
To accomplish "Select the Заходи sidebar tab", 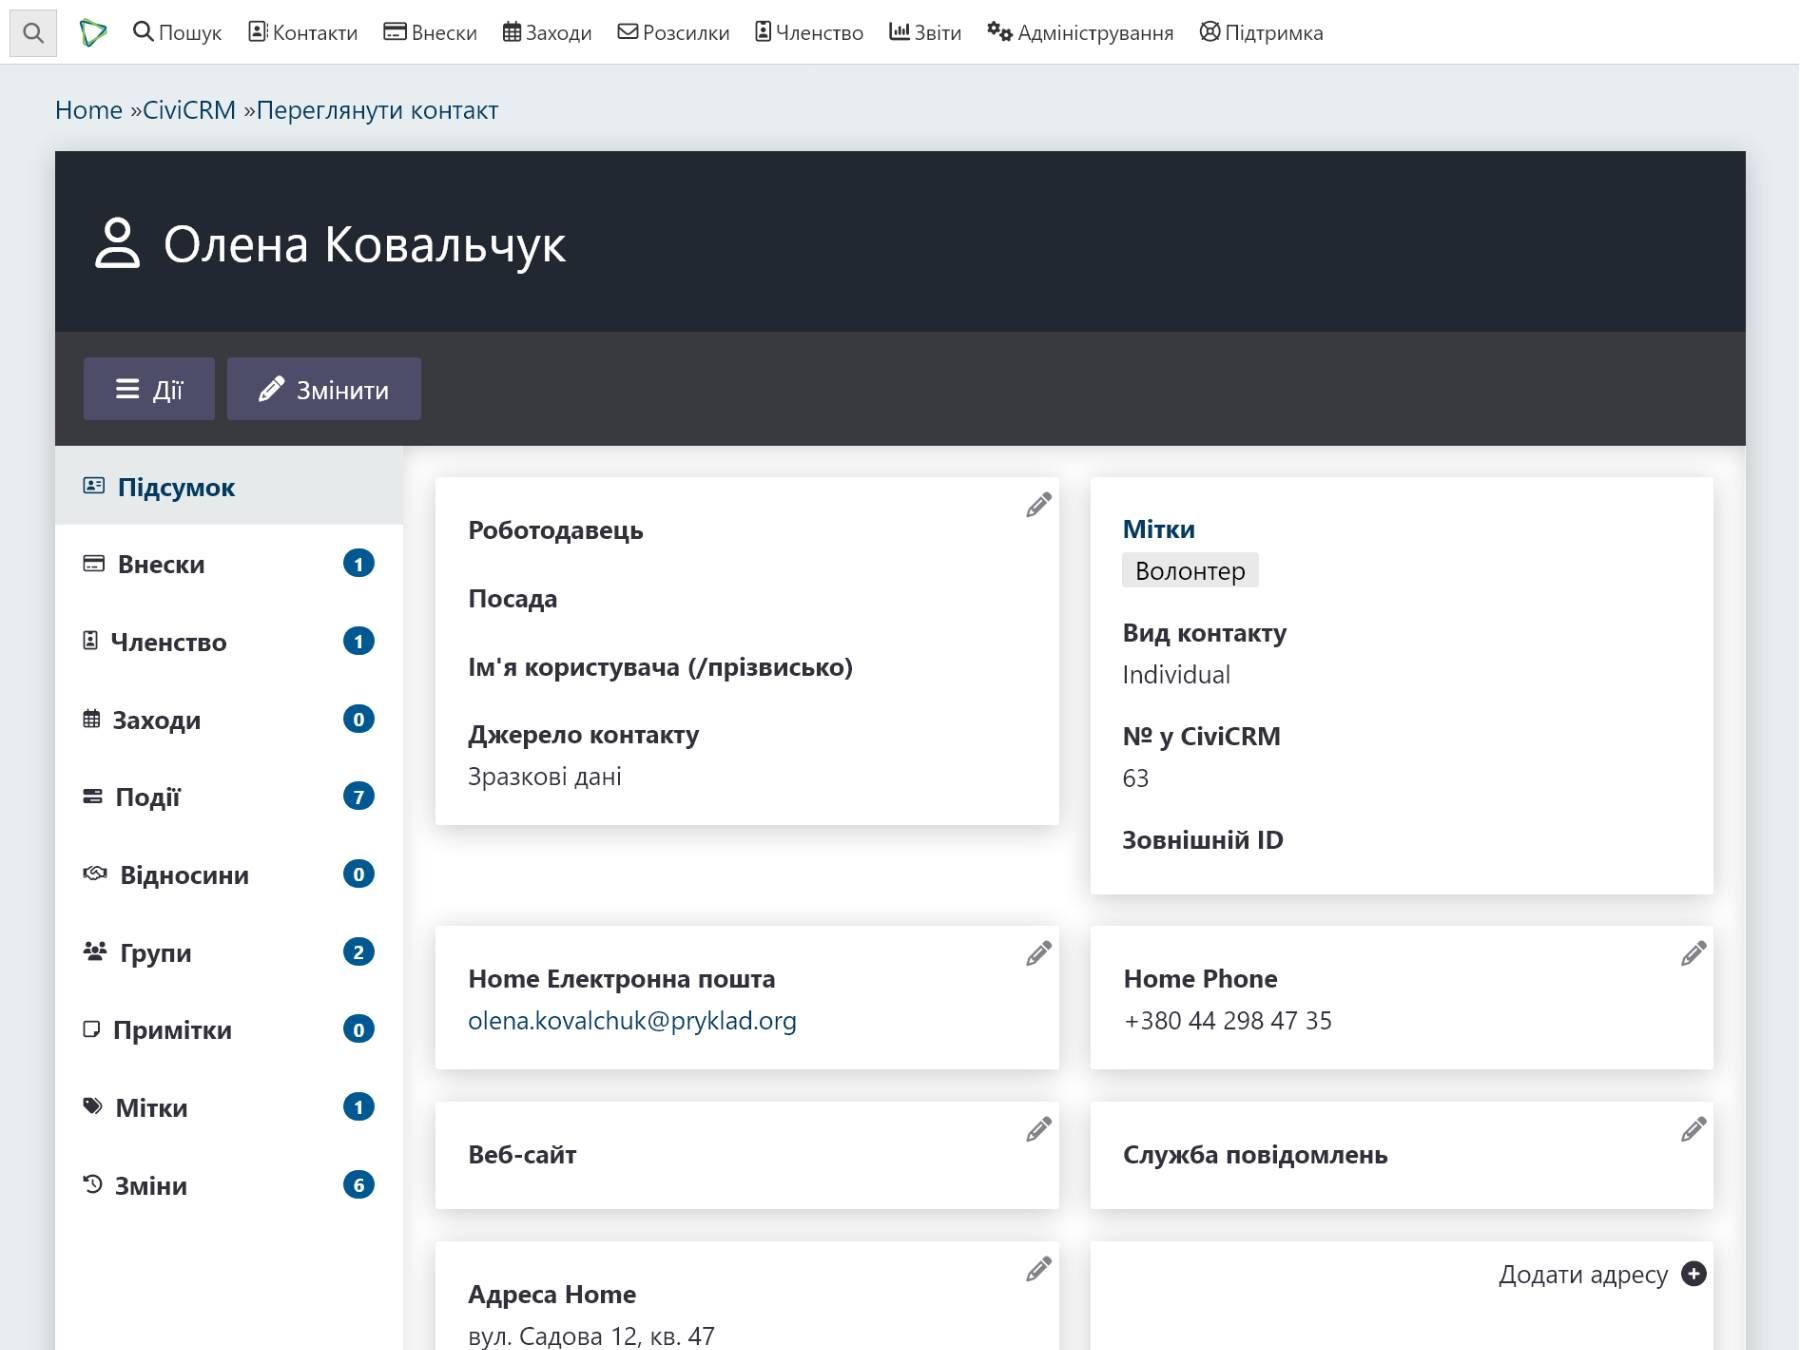I will tap(229, 720).
